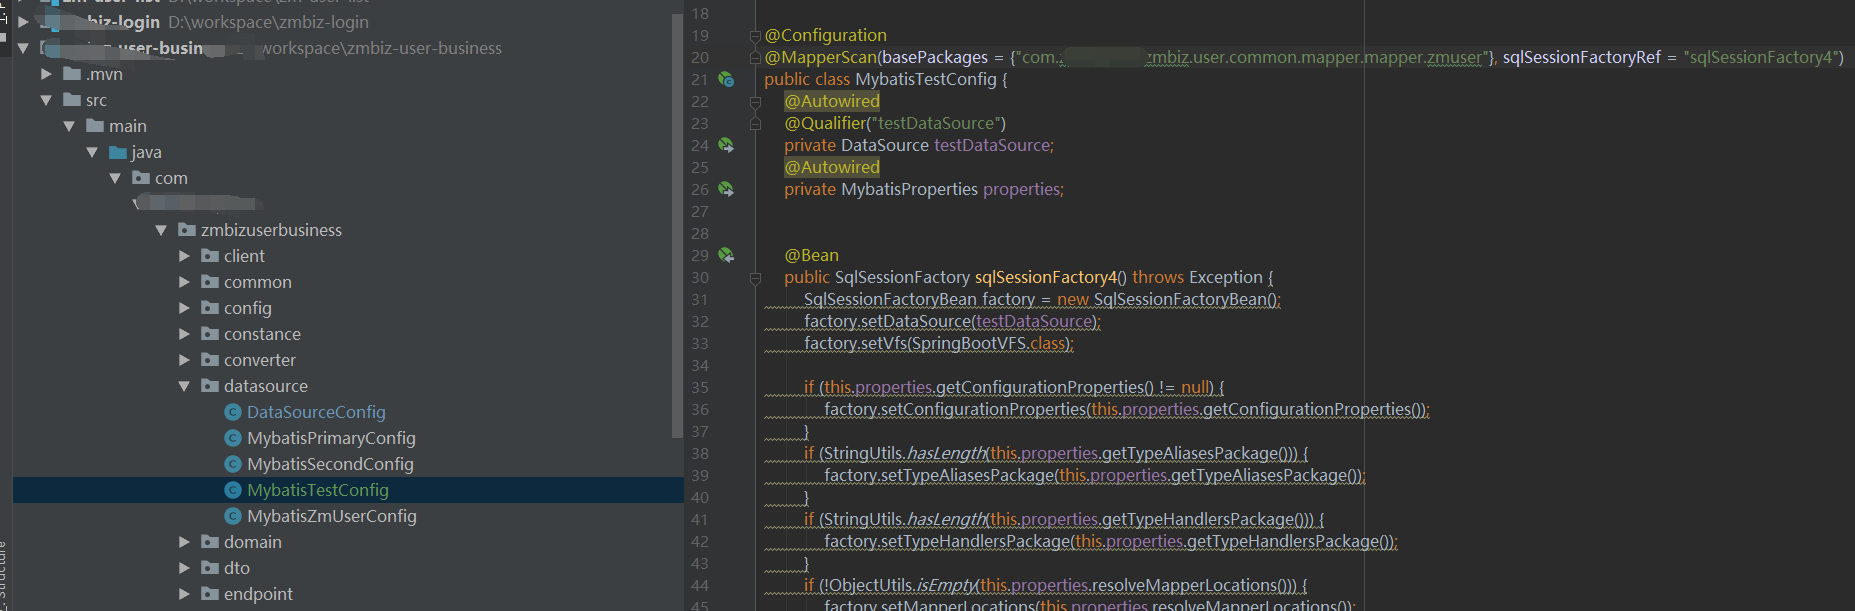
Task: Open MybatisPrimaryConfig file
Action: 331,438
